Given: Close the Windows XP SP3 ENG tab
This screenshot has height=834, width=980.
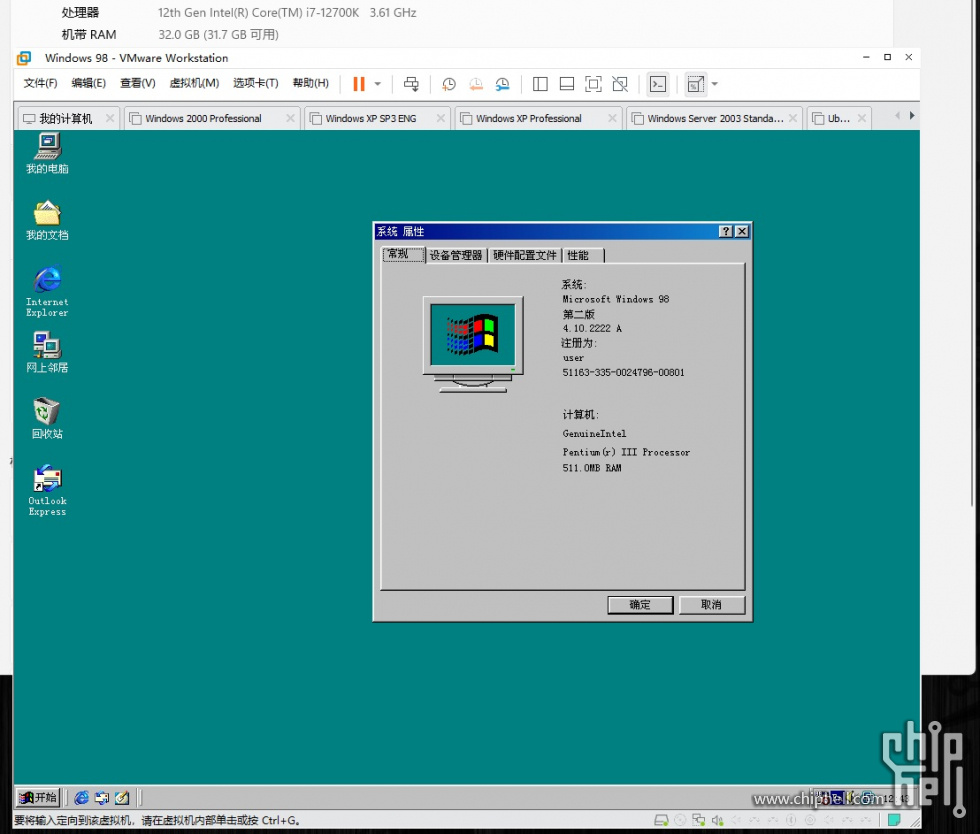Looking at the screenshot, I should 441,118.
